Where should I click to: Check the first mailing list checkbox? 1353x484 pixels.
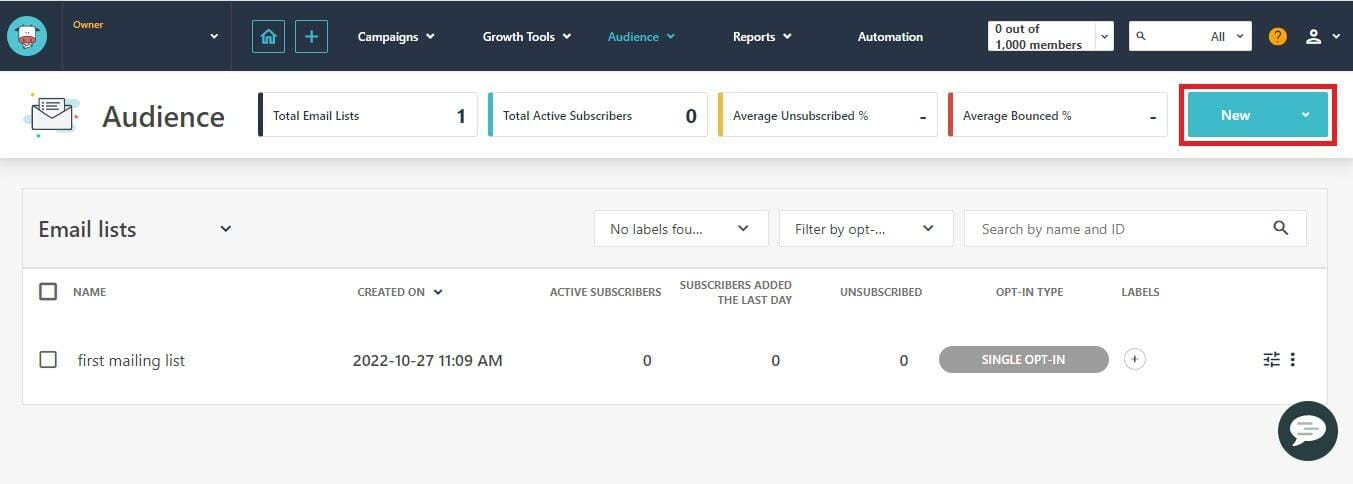coord(48,360)
